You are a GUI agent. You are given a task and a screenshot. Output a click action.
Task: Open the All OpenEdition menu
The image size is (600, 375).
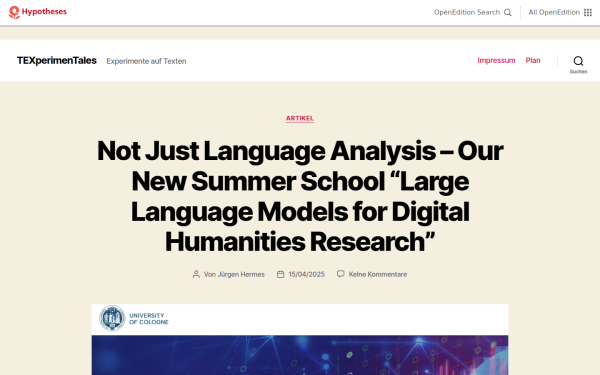(x=554, y=12)
